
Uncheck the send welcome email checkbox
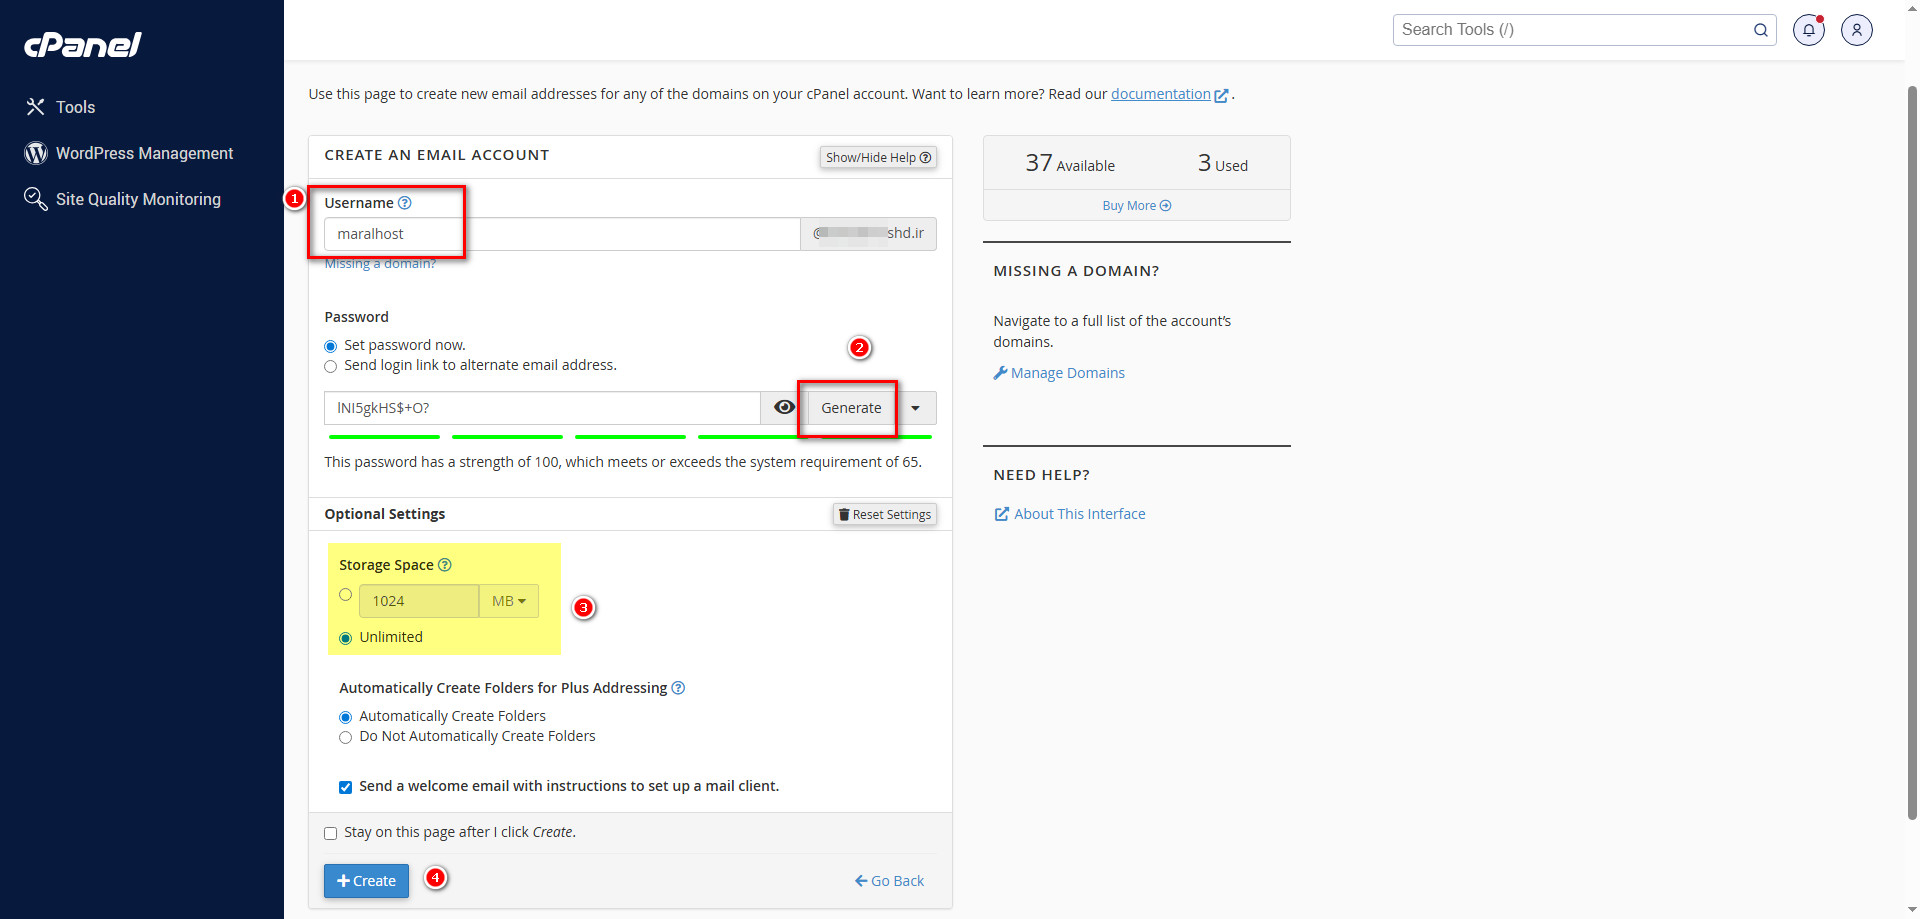click(x=346, y=787)
